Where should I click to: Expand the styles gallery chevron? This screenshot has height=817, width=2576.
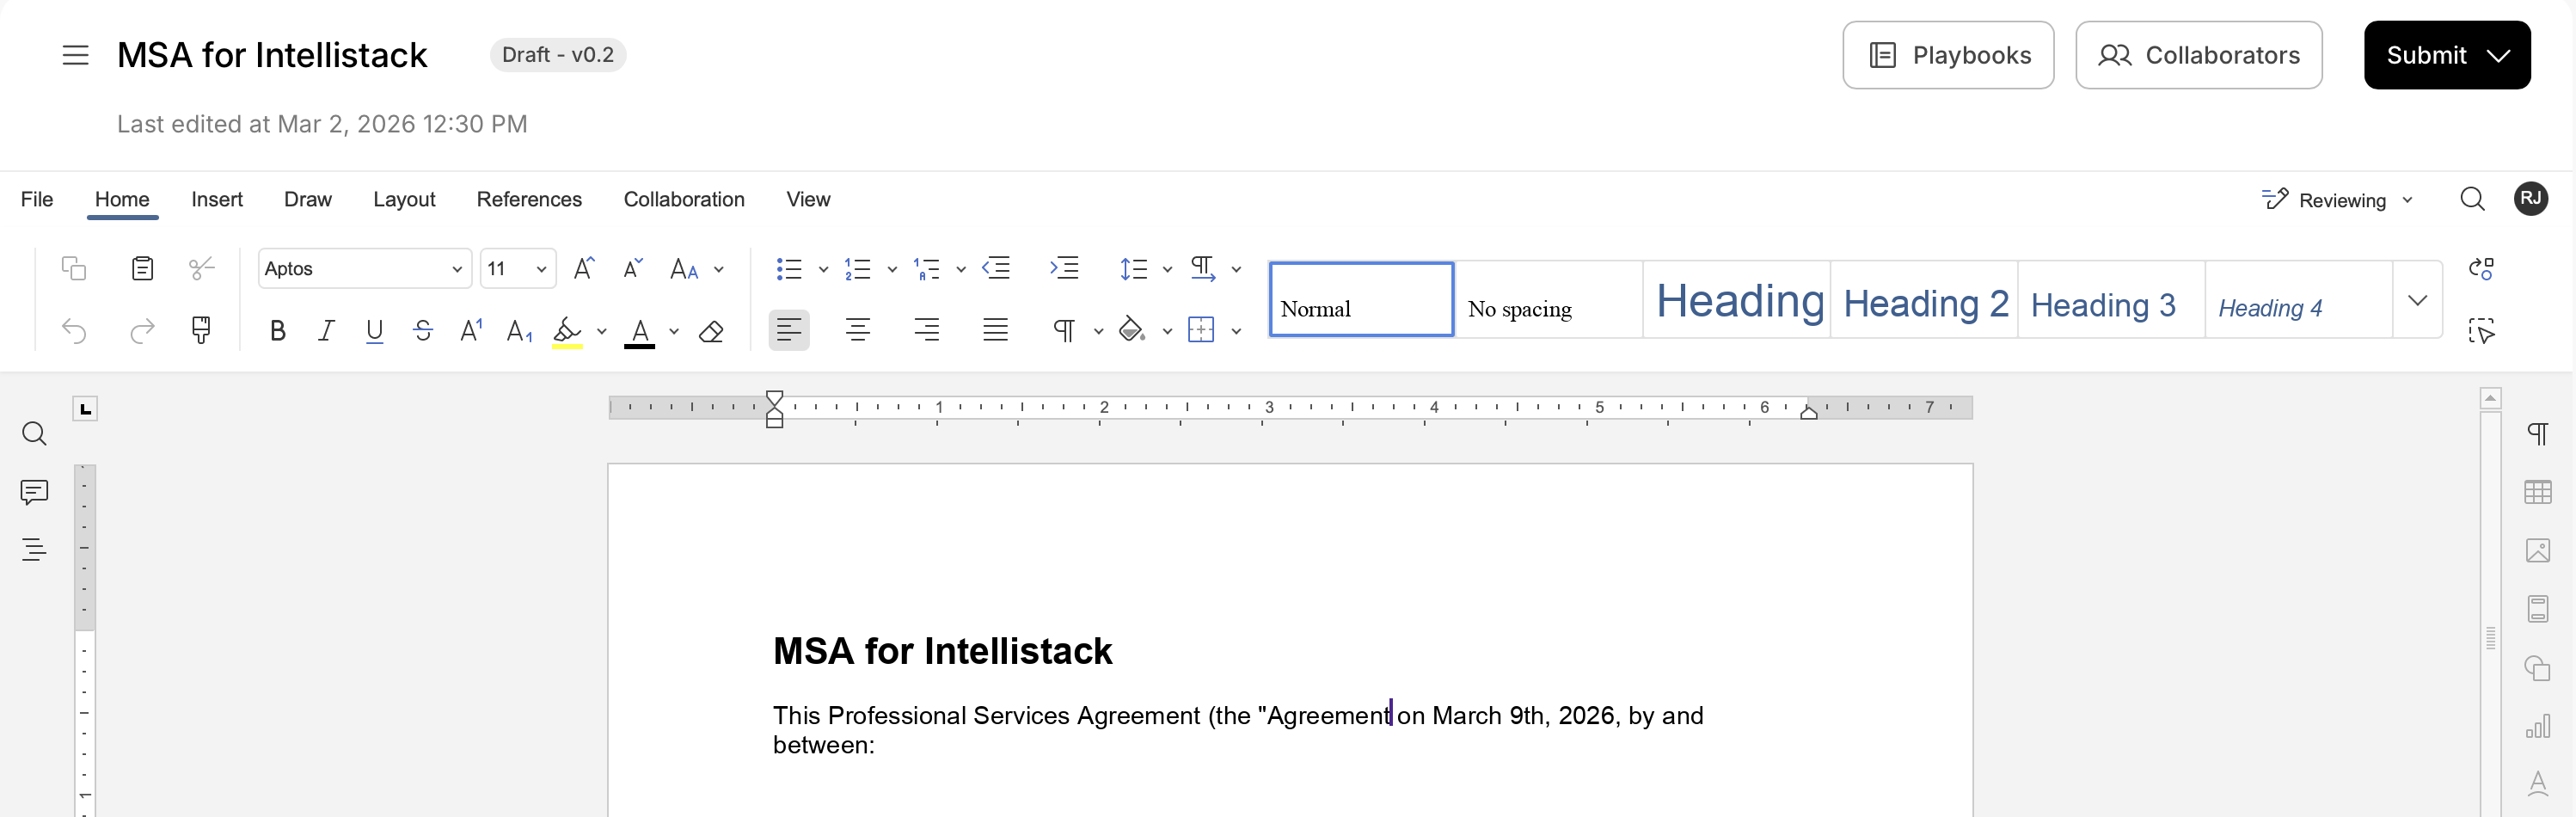(x=2417, y=300)
